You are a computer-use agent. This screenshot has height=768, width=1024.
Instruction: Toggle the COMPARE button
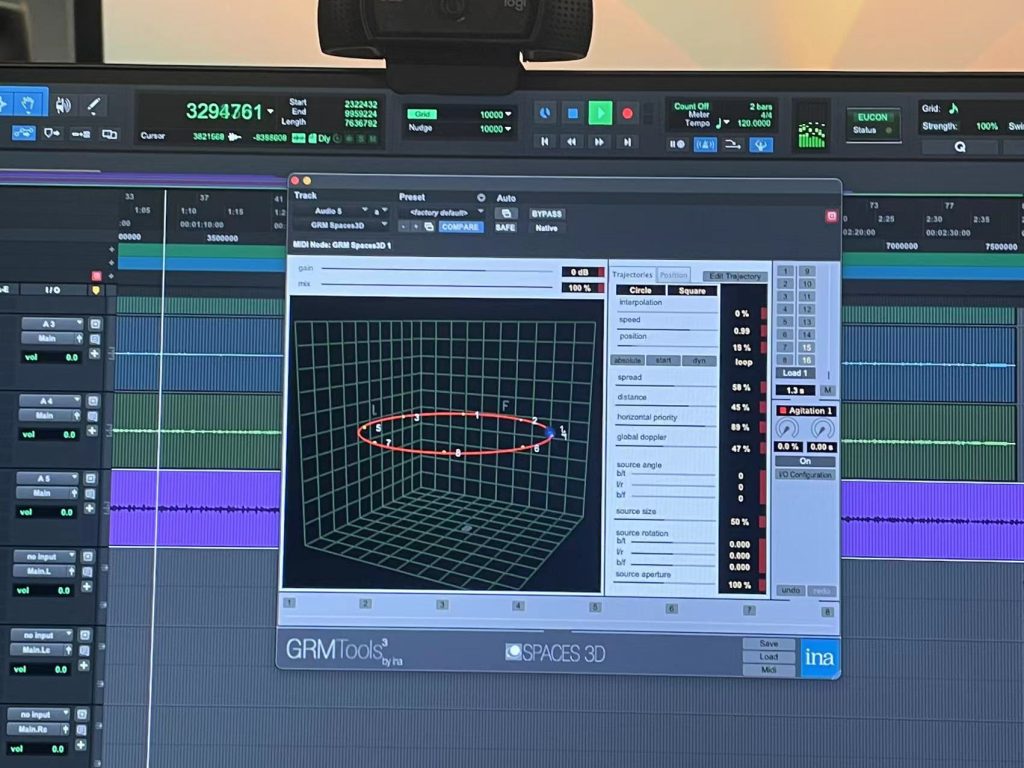coord(460,227)
